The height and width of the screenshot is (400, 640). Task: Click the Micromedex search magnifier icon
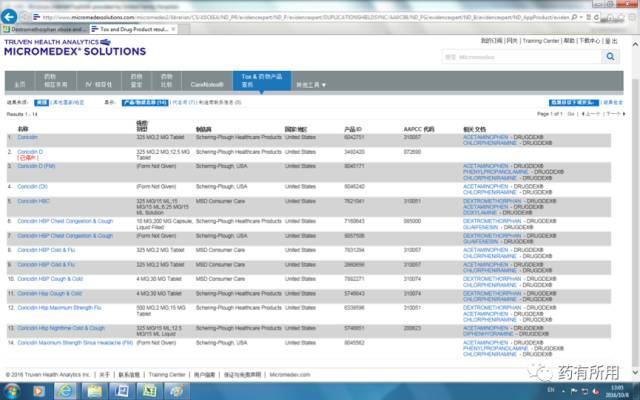[610, 57]
